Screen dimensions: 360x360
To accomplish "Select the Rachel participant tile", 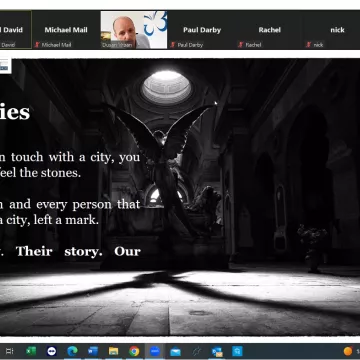I will point(269,30).
